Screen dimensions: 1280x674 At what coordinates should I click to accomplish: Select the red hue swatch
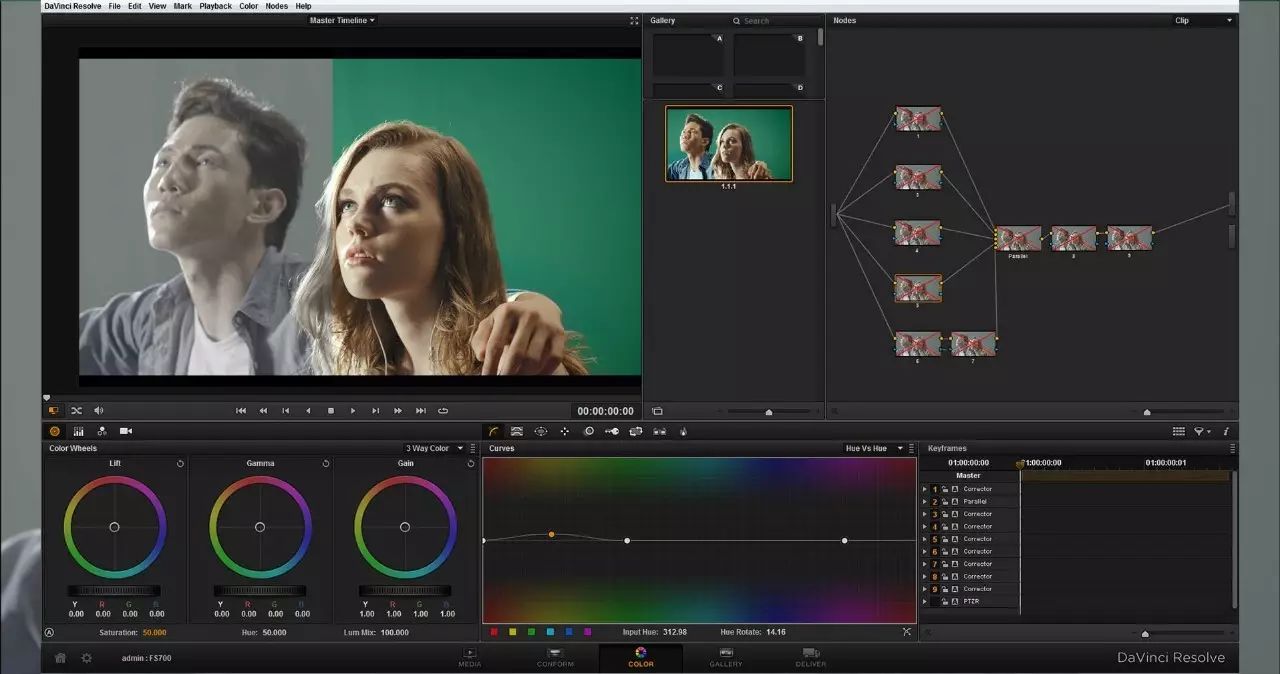coord(493,632)
